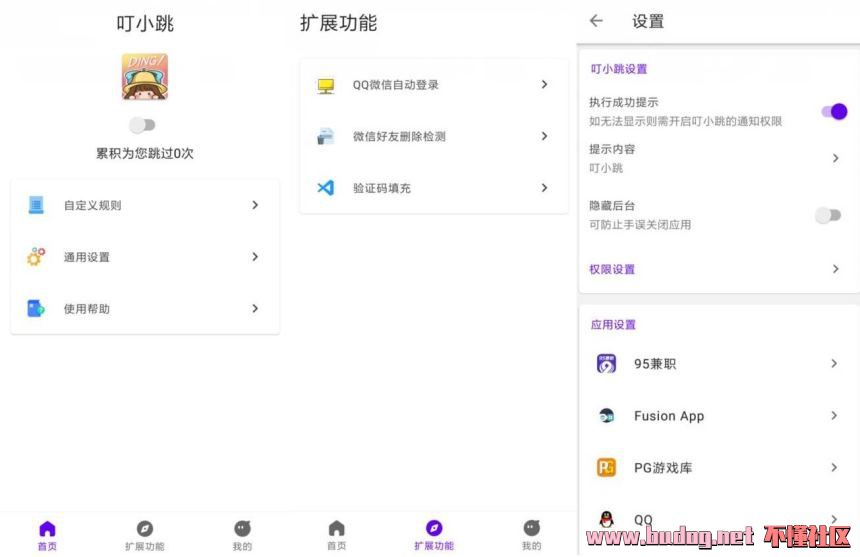This screenshot has width=860, height=557.
Task: Open Fusion App settings text
Action: click(x=669, y=416)
